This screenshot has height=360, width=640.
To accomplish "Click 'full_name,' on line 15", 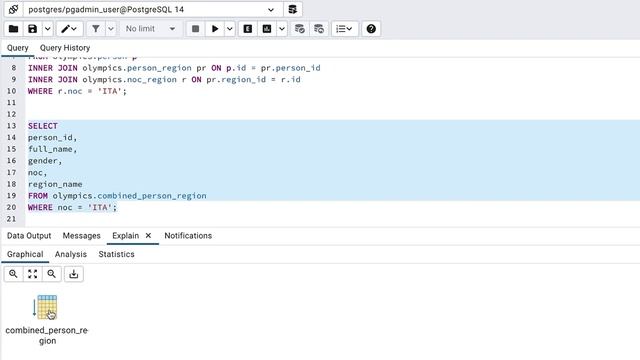I will point(52,149).
